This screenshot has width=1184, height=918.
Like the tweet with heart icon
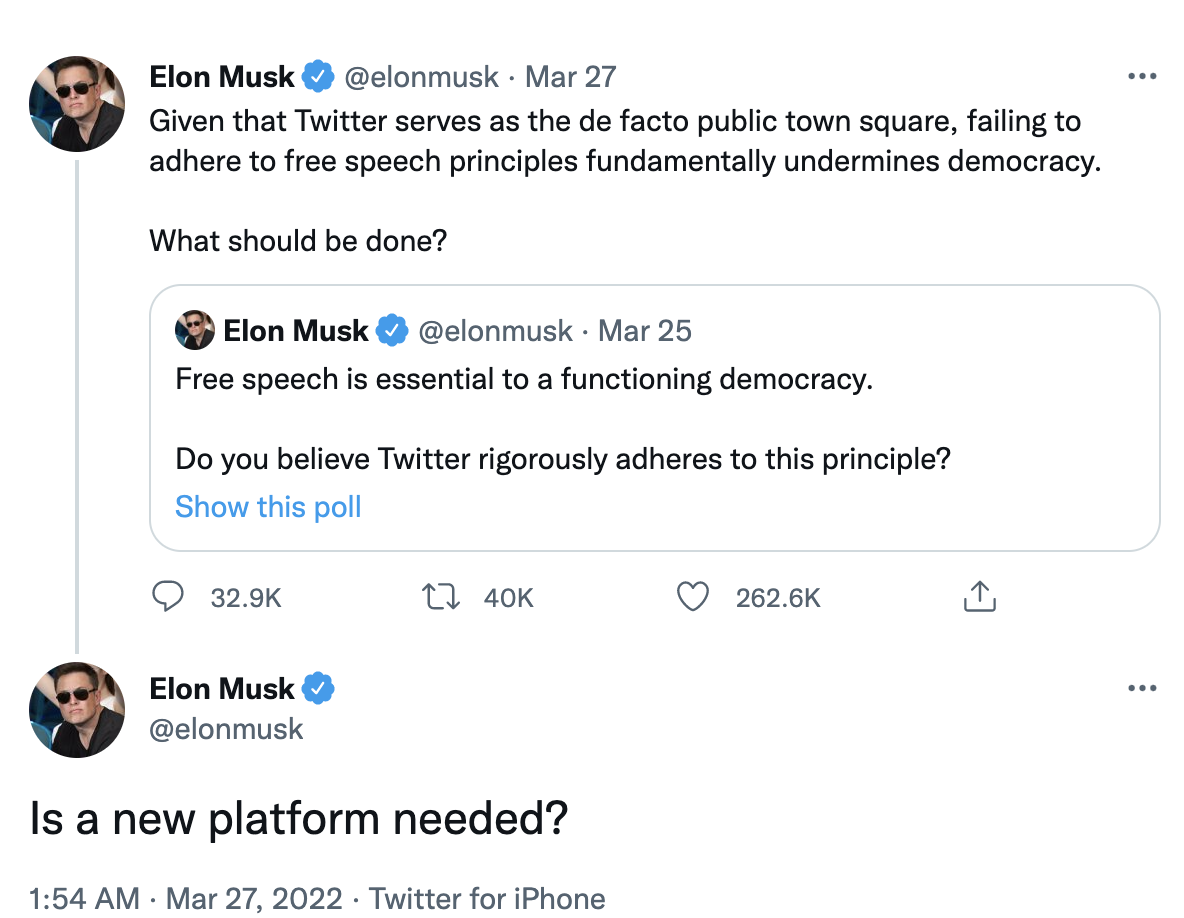click(x=693, y=597)
